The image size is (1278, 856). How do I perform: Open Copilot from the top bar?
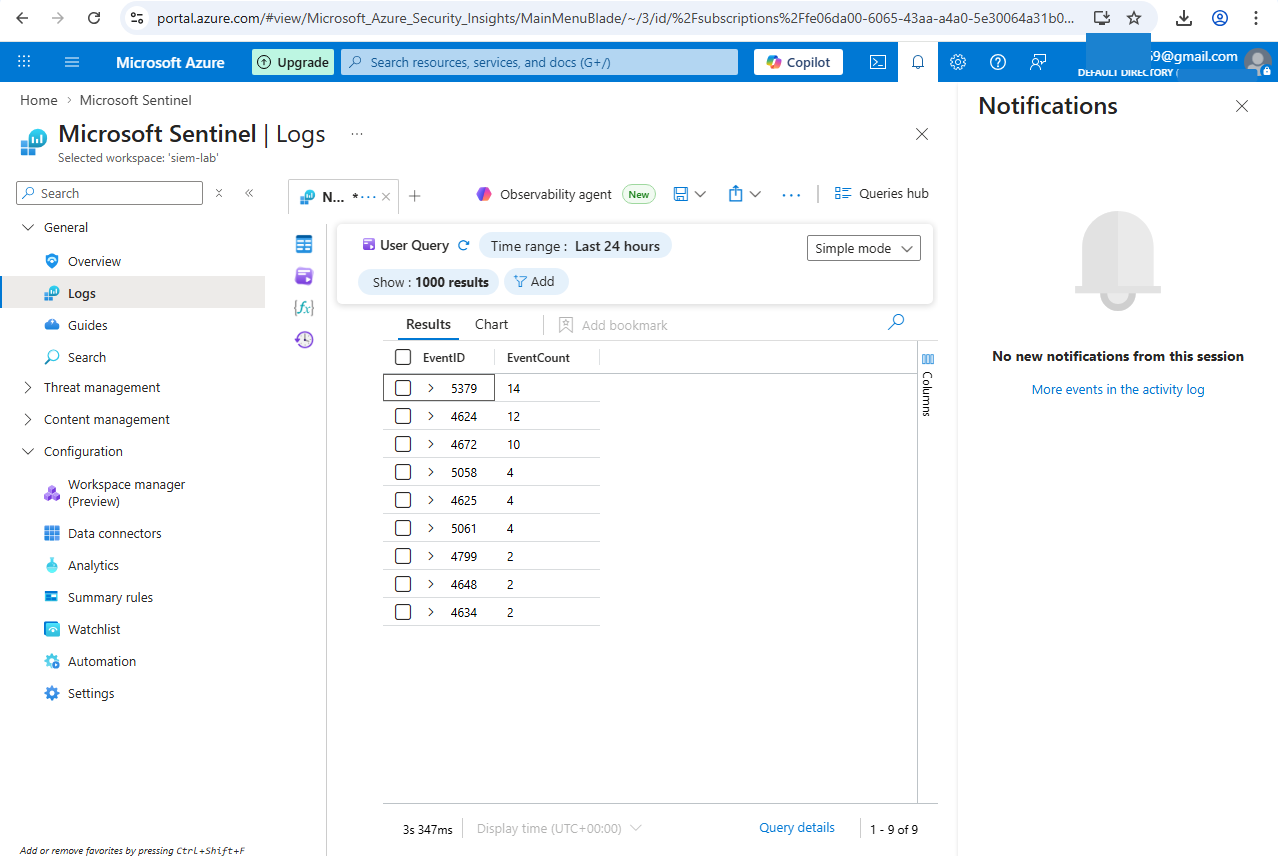pos(798,62)
